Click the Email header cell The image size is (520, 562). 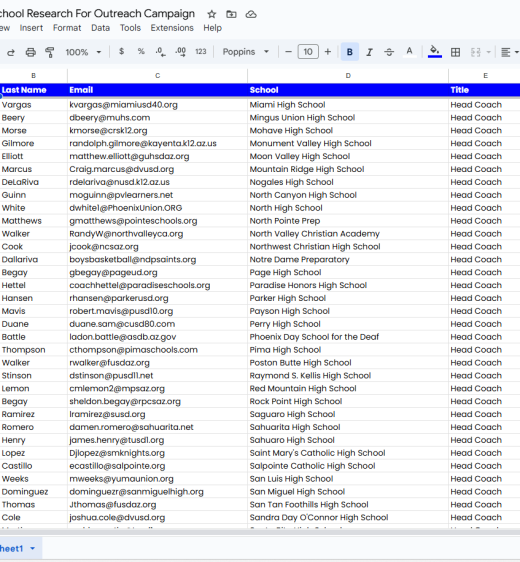click(157, 90)
